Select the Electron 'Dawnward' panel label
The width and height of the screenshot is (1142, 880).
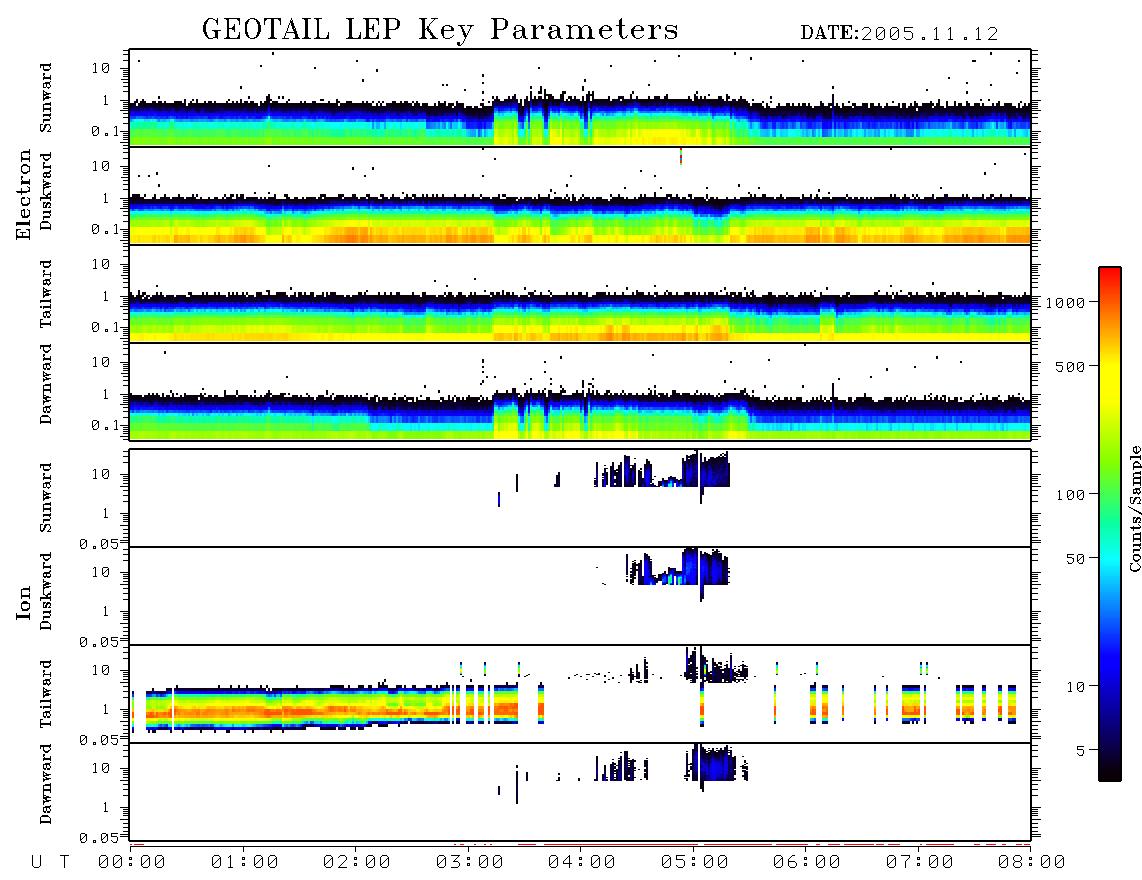46,385
